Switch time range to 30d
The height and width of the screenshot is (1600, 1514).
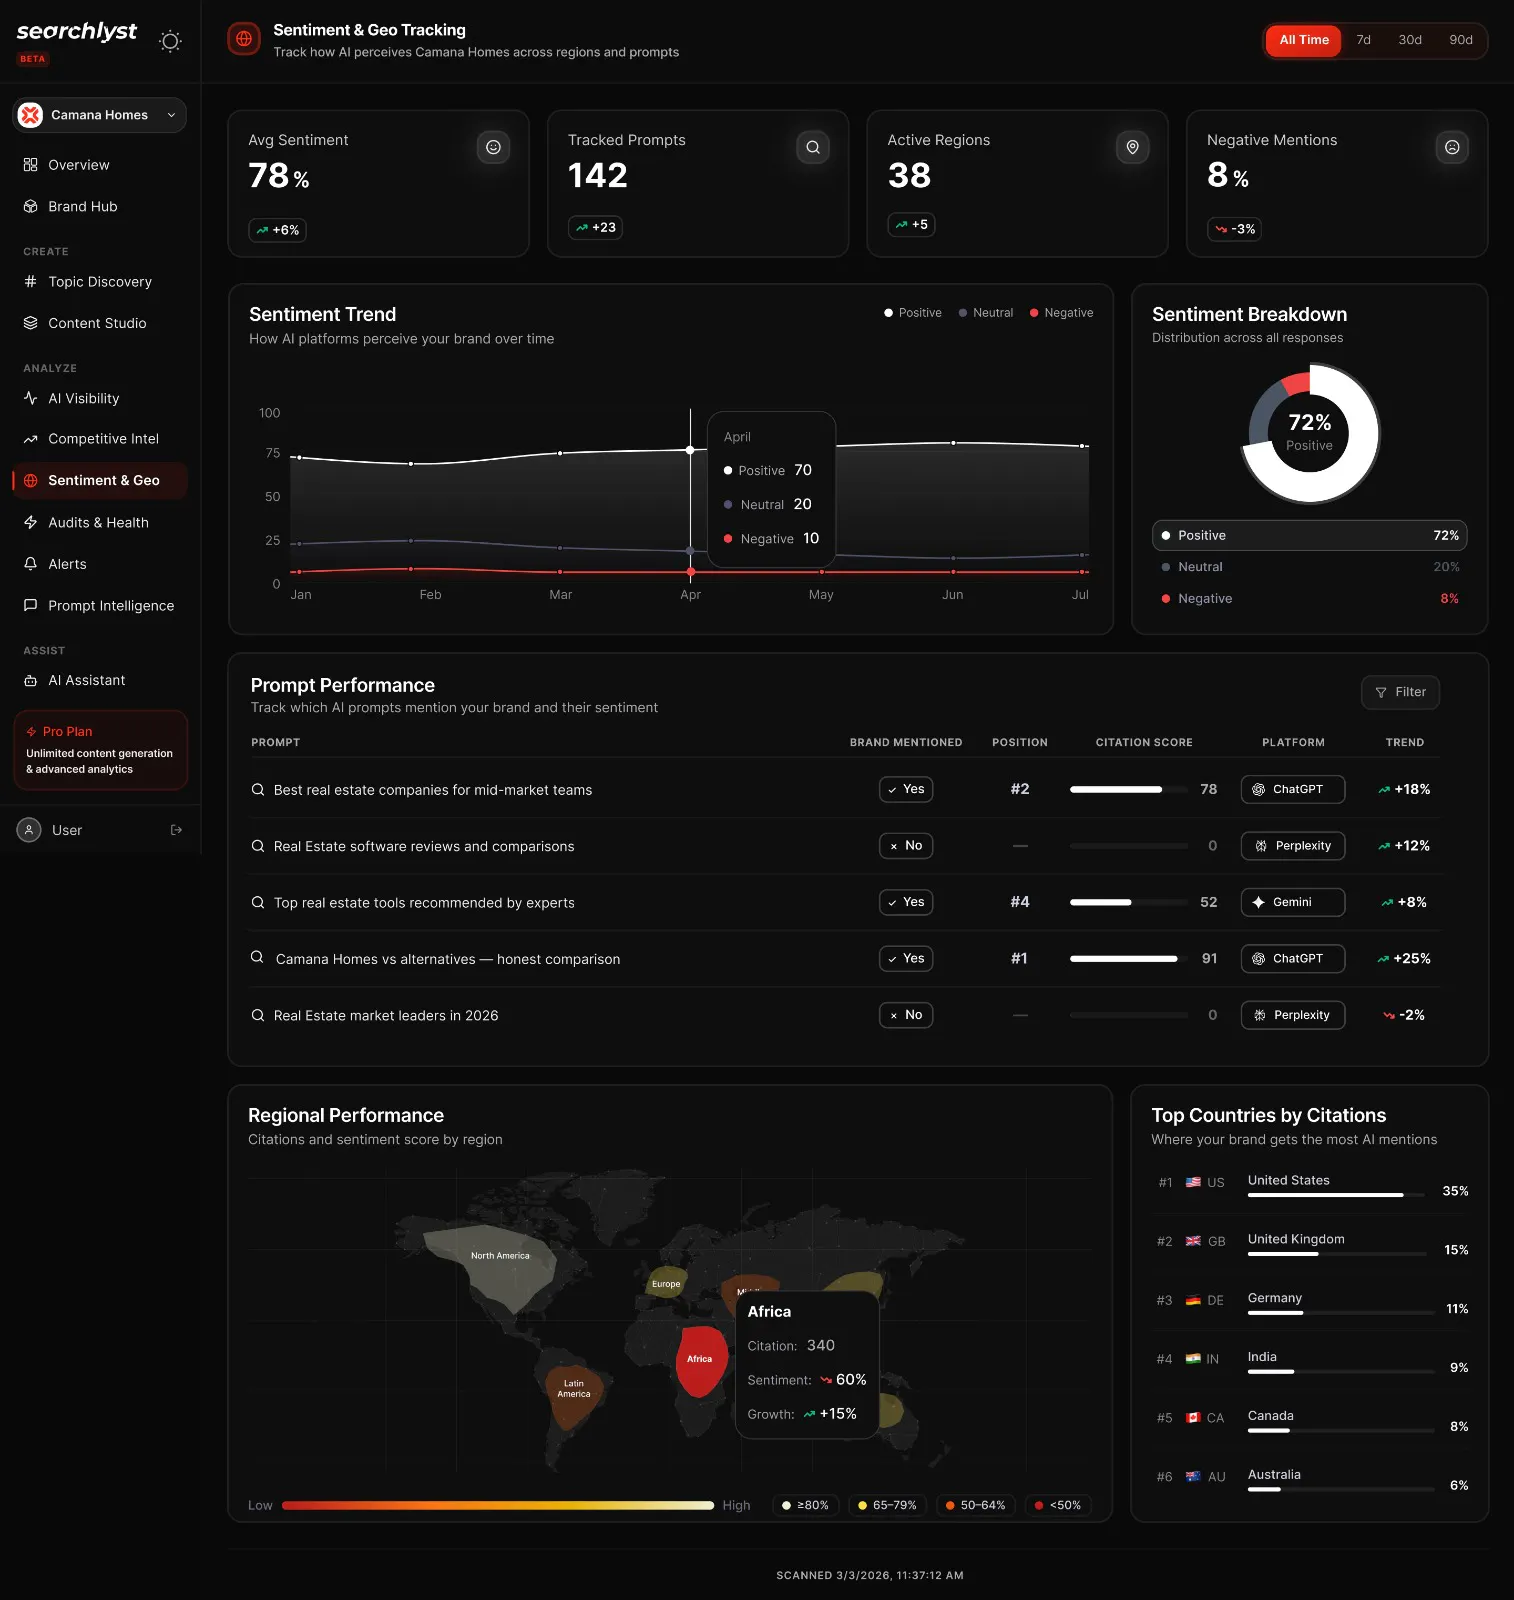[x=1410, y=40]
